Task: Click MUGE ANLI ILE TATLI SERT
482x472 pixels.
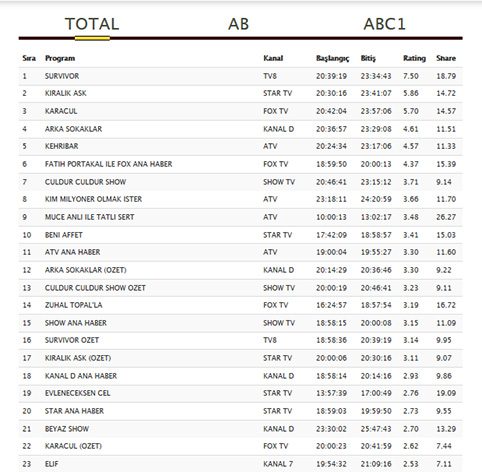Action: click(89, 217)
